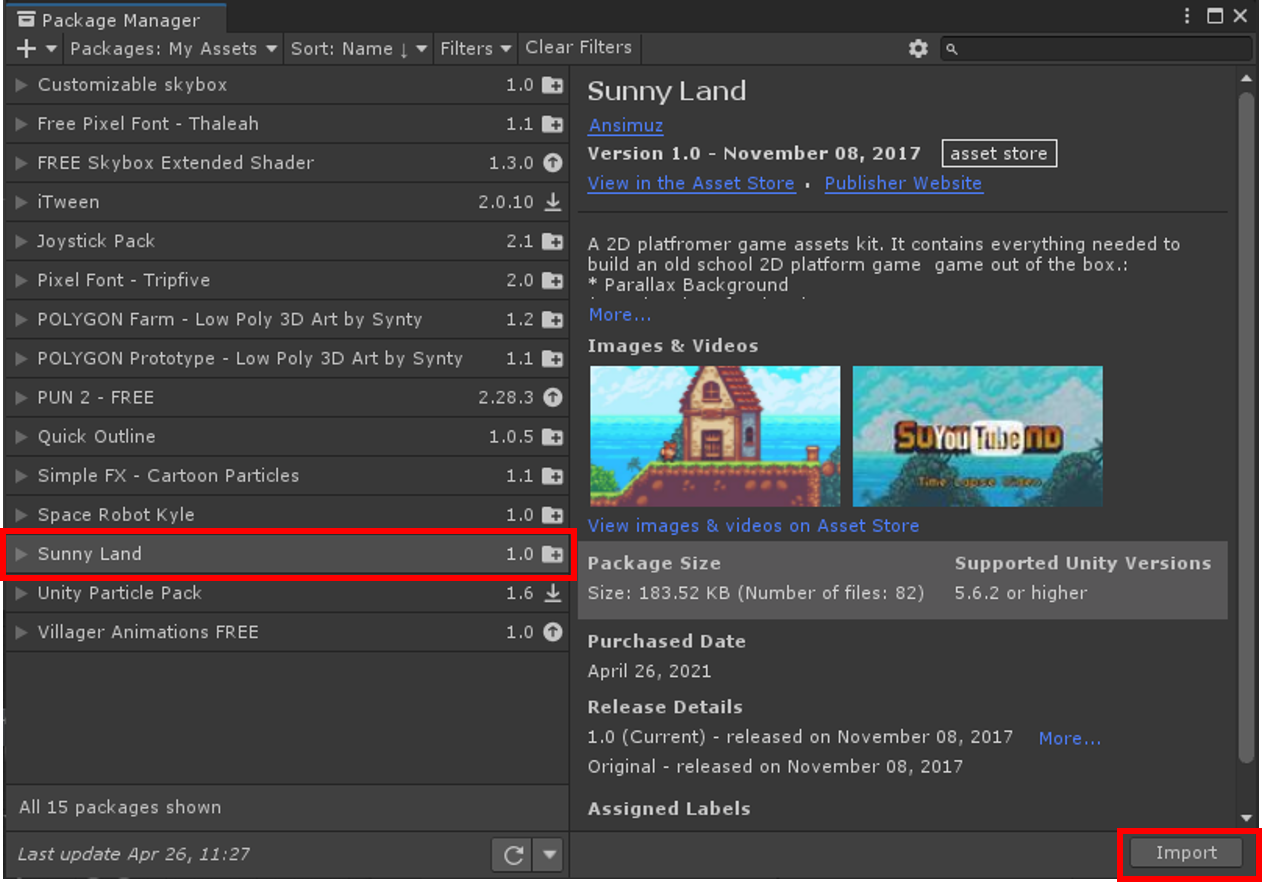Open the window options kebab menu
Viewport: 1262px width, 882px height.
point(1187,16)
